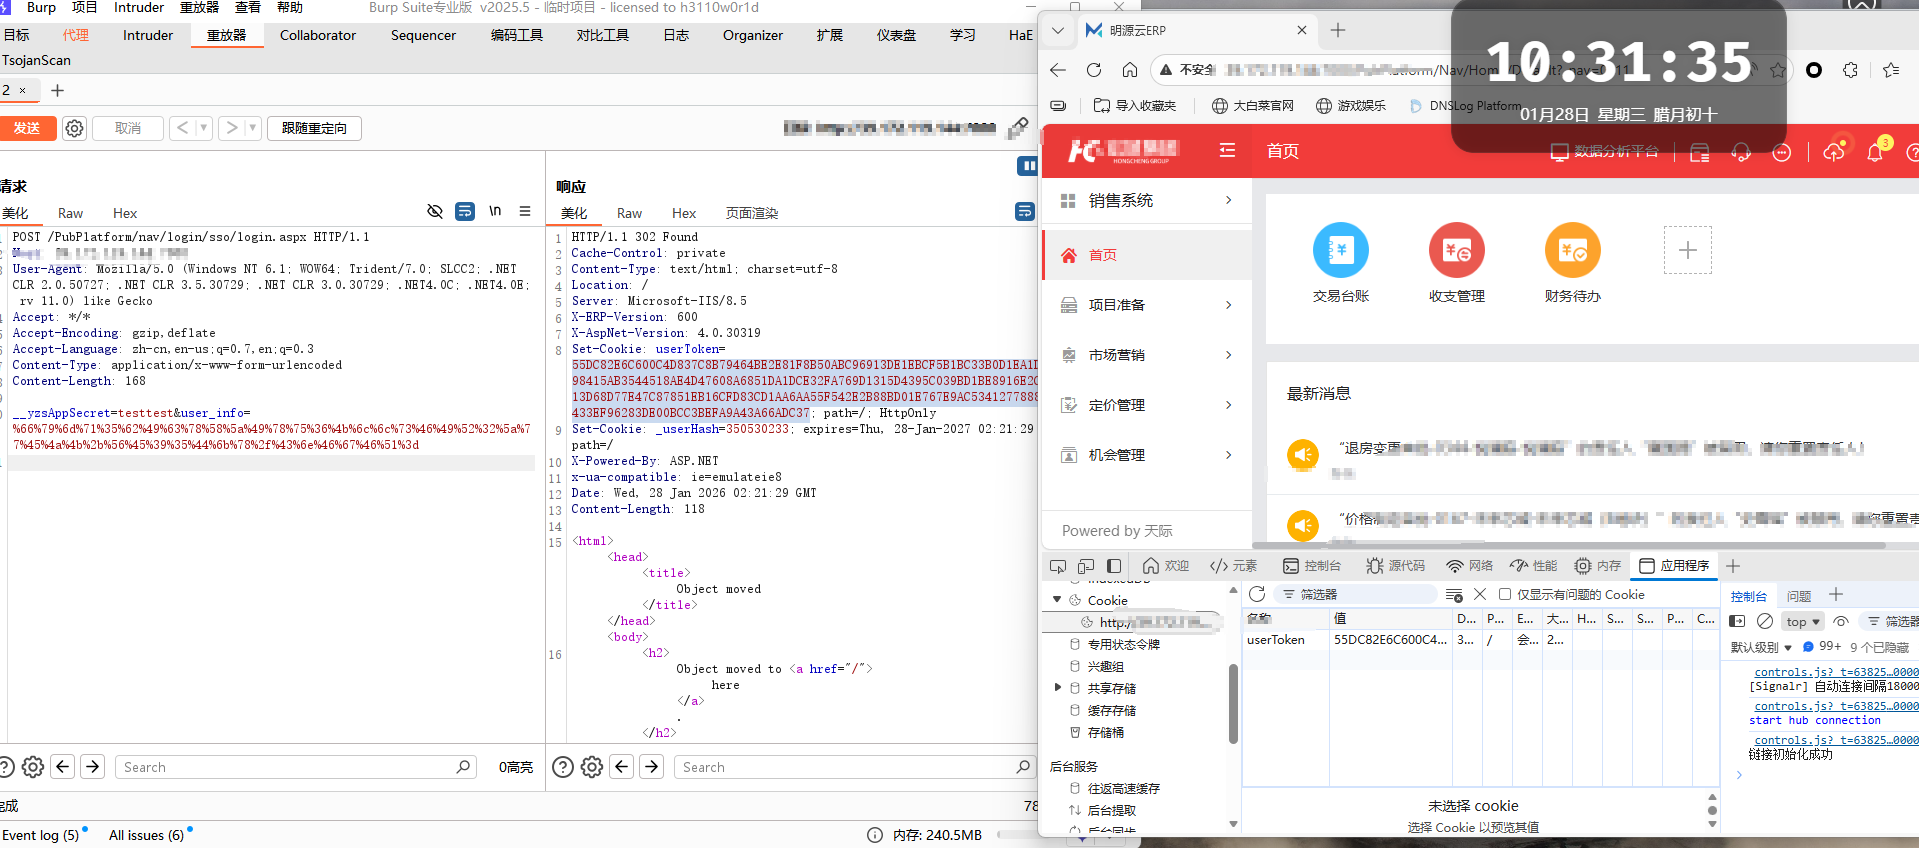Open history back dropdown arrow in Repeater
1919x848 pixels.
[x=204, y=128]
